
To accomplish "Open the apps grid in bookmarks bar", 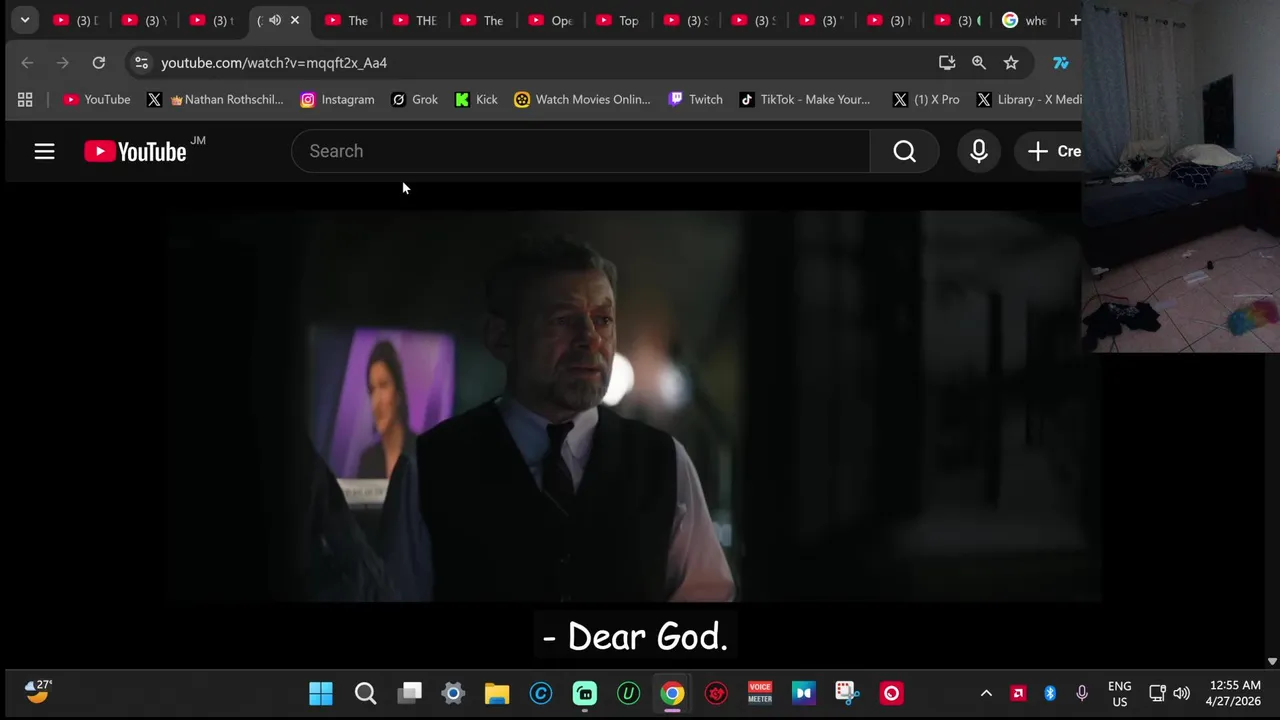I will (25, 99).
